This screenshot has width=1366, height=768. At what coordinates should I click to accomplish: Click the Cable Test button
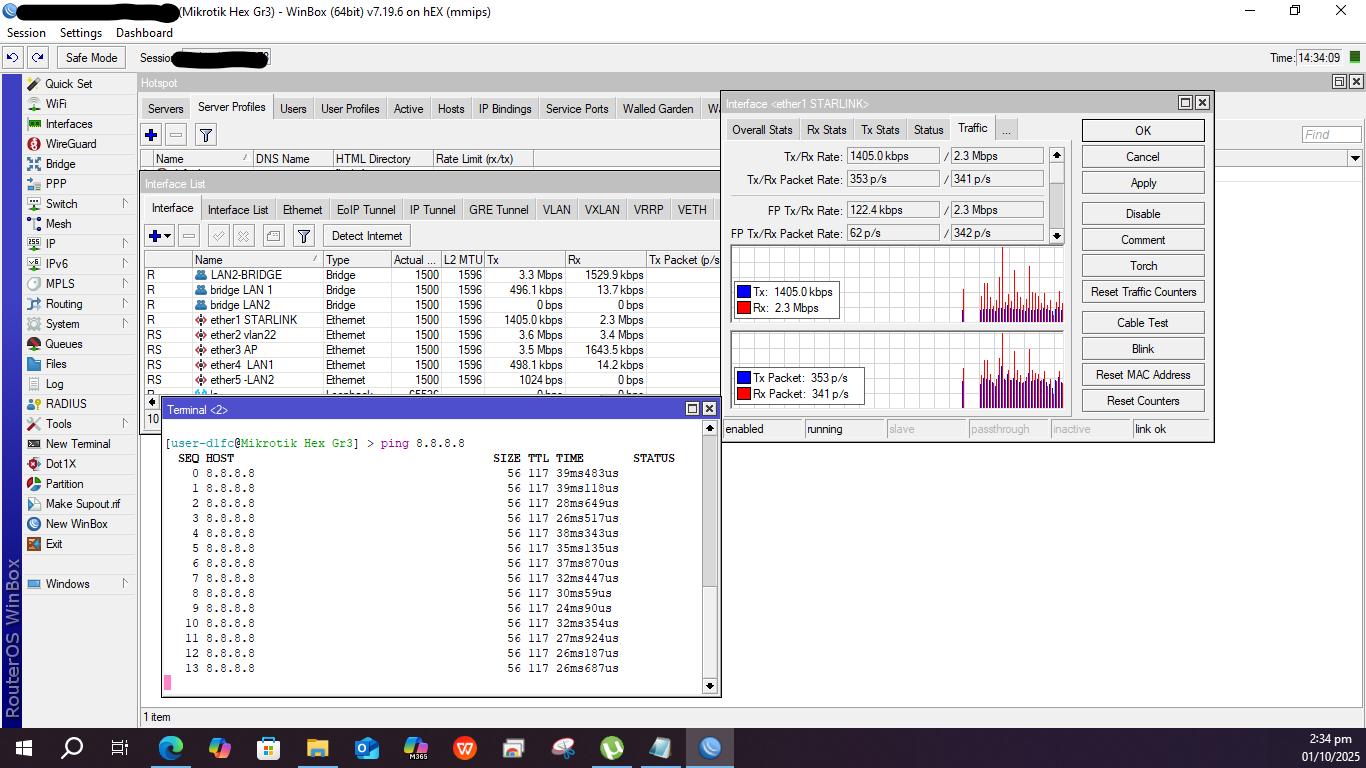click(1143, 323)
